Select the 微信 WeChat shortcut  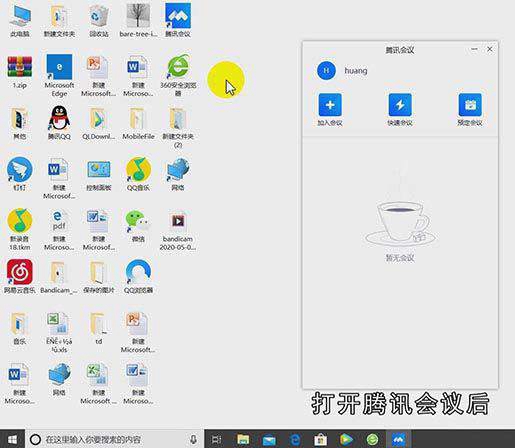[138, 225]
